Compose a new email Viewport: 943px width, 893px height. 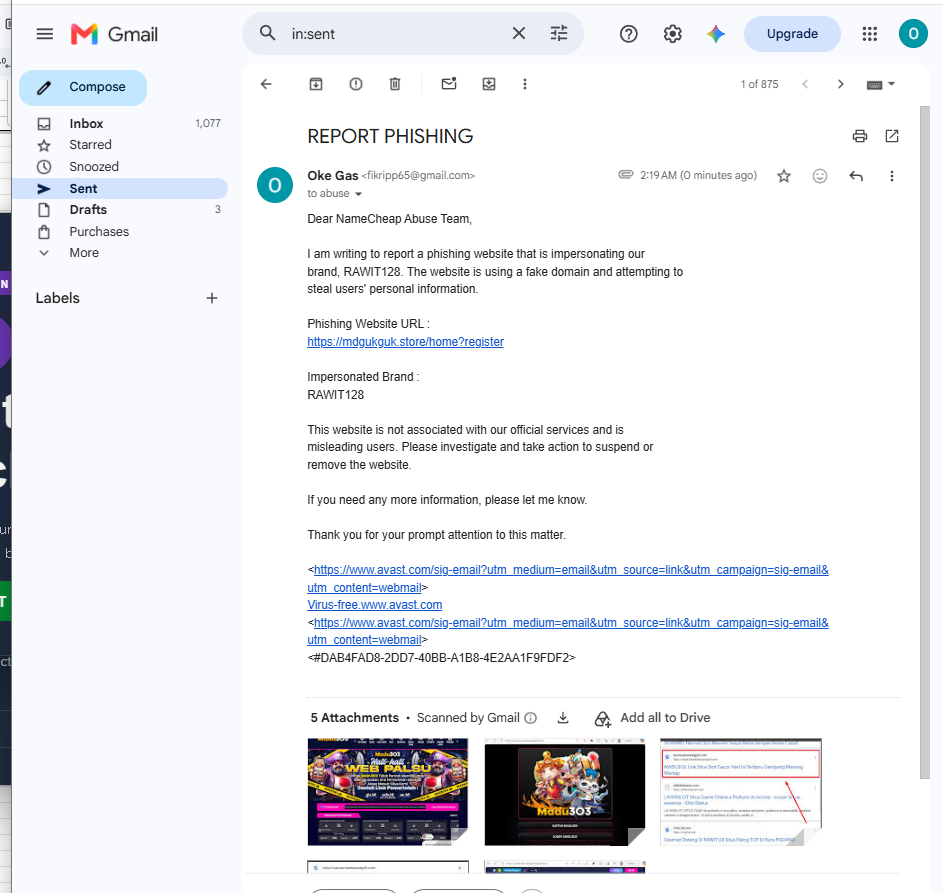[83, 87]
